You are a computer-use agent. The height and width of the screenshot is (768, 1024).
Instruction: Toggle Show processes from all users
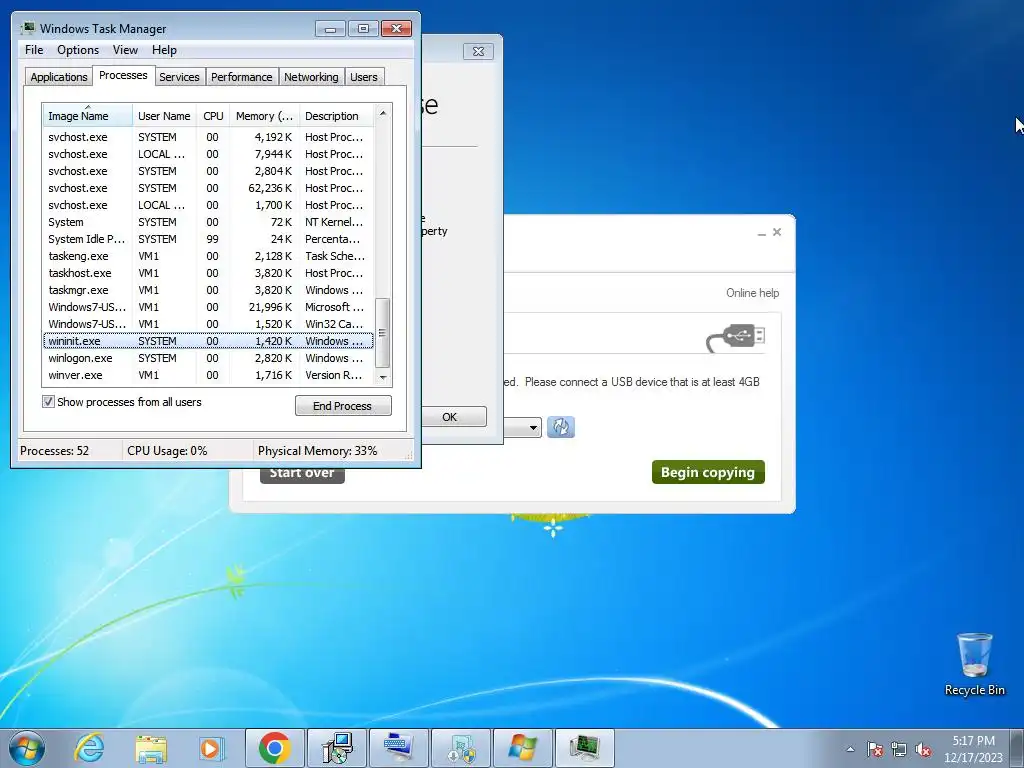[48, 402]
